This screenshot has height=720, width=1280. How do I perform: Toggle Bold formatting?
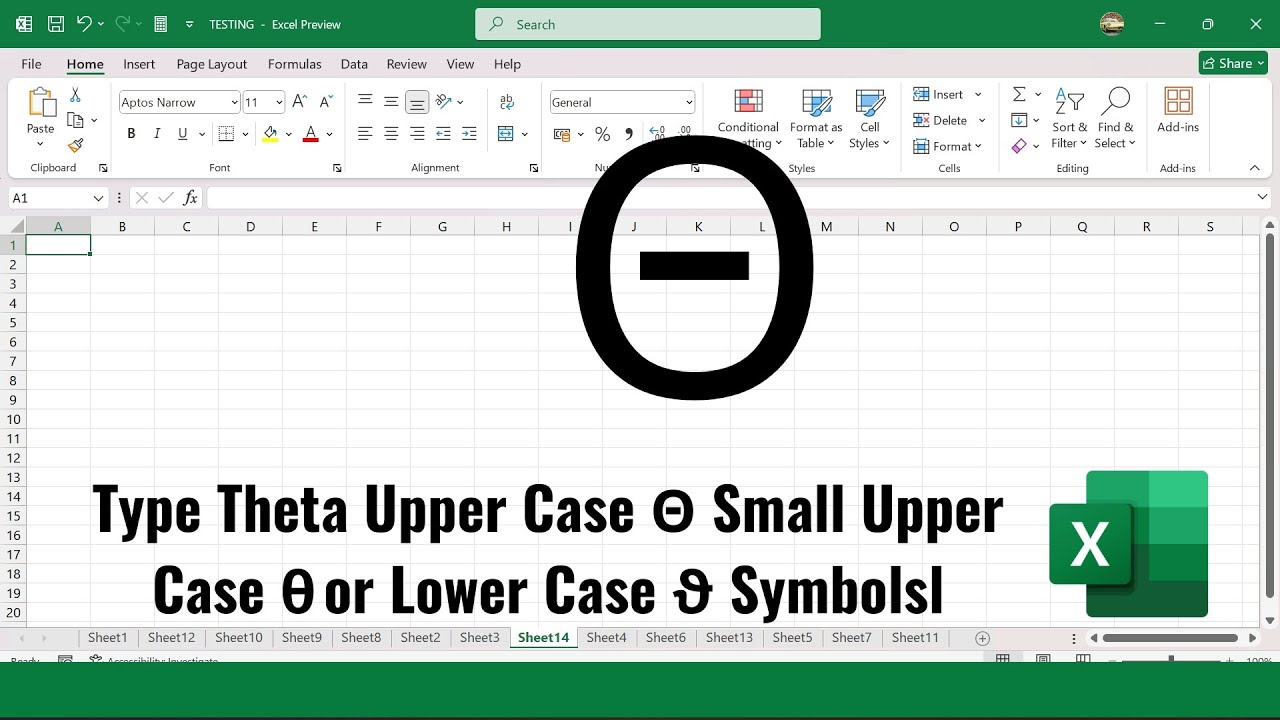(131, 134)
